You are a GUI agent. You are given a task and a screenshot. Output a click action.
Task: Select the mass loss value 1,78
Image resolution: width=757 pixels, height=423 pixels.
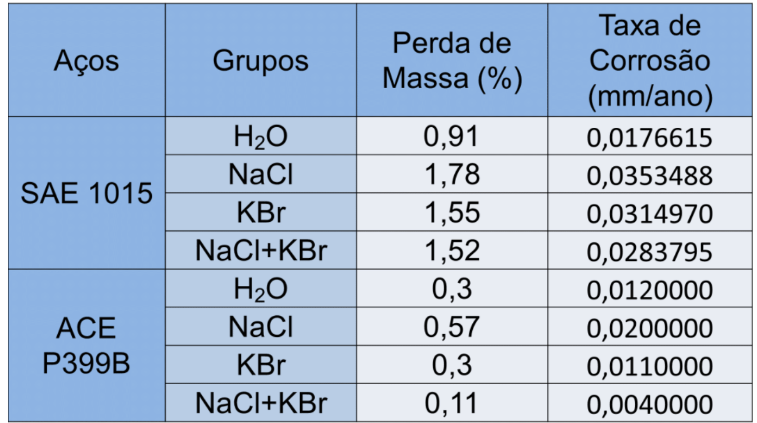[452, 175]
